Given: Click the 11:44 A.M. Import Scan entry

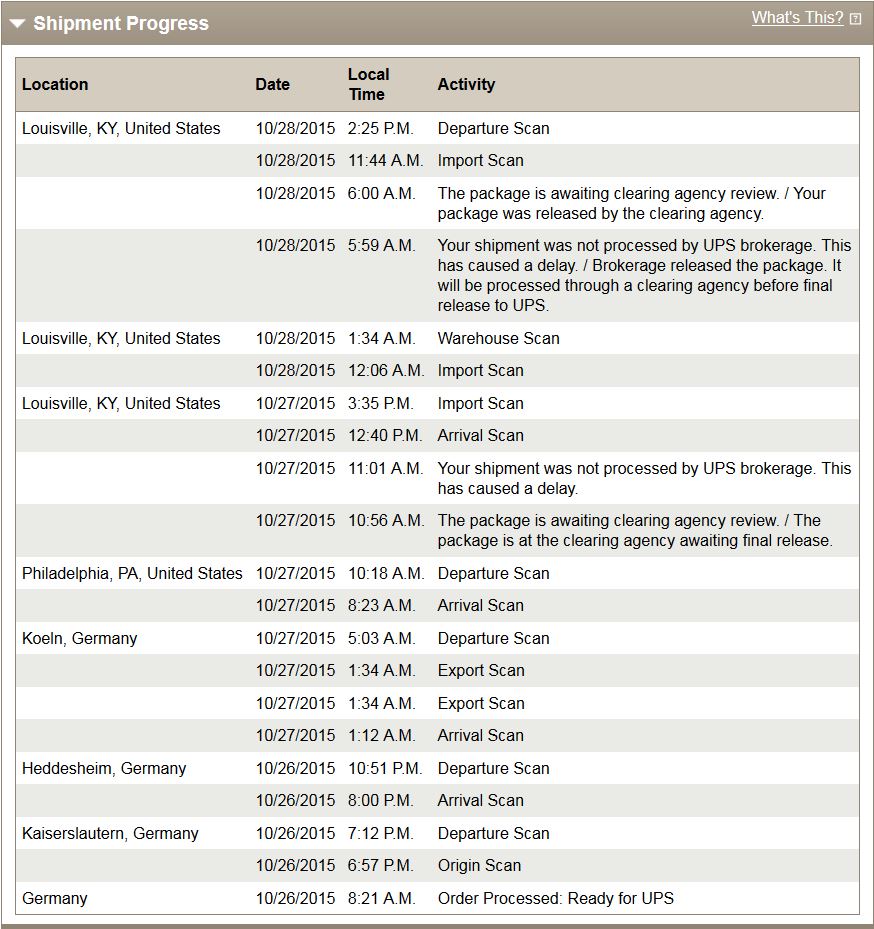Looking at the screenshot, I should [x=480, y=160].
